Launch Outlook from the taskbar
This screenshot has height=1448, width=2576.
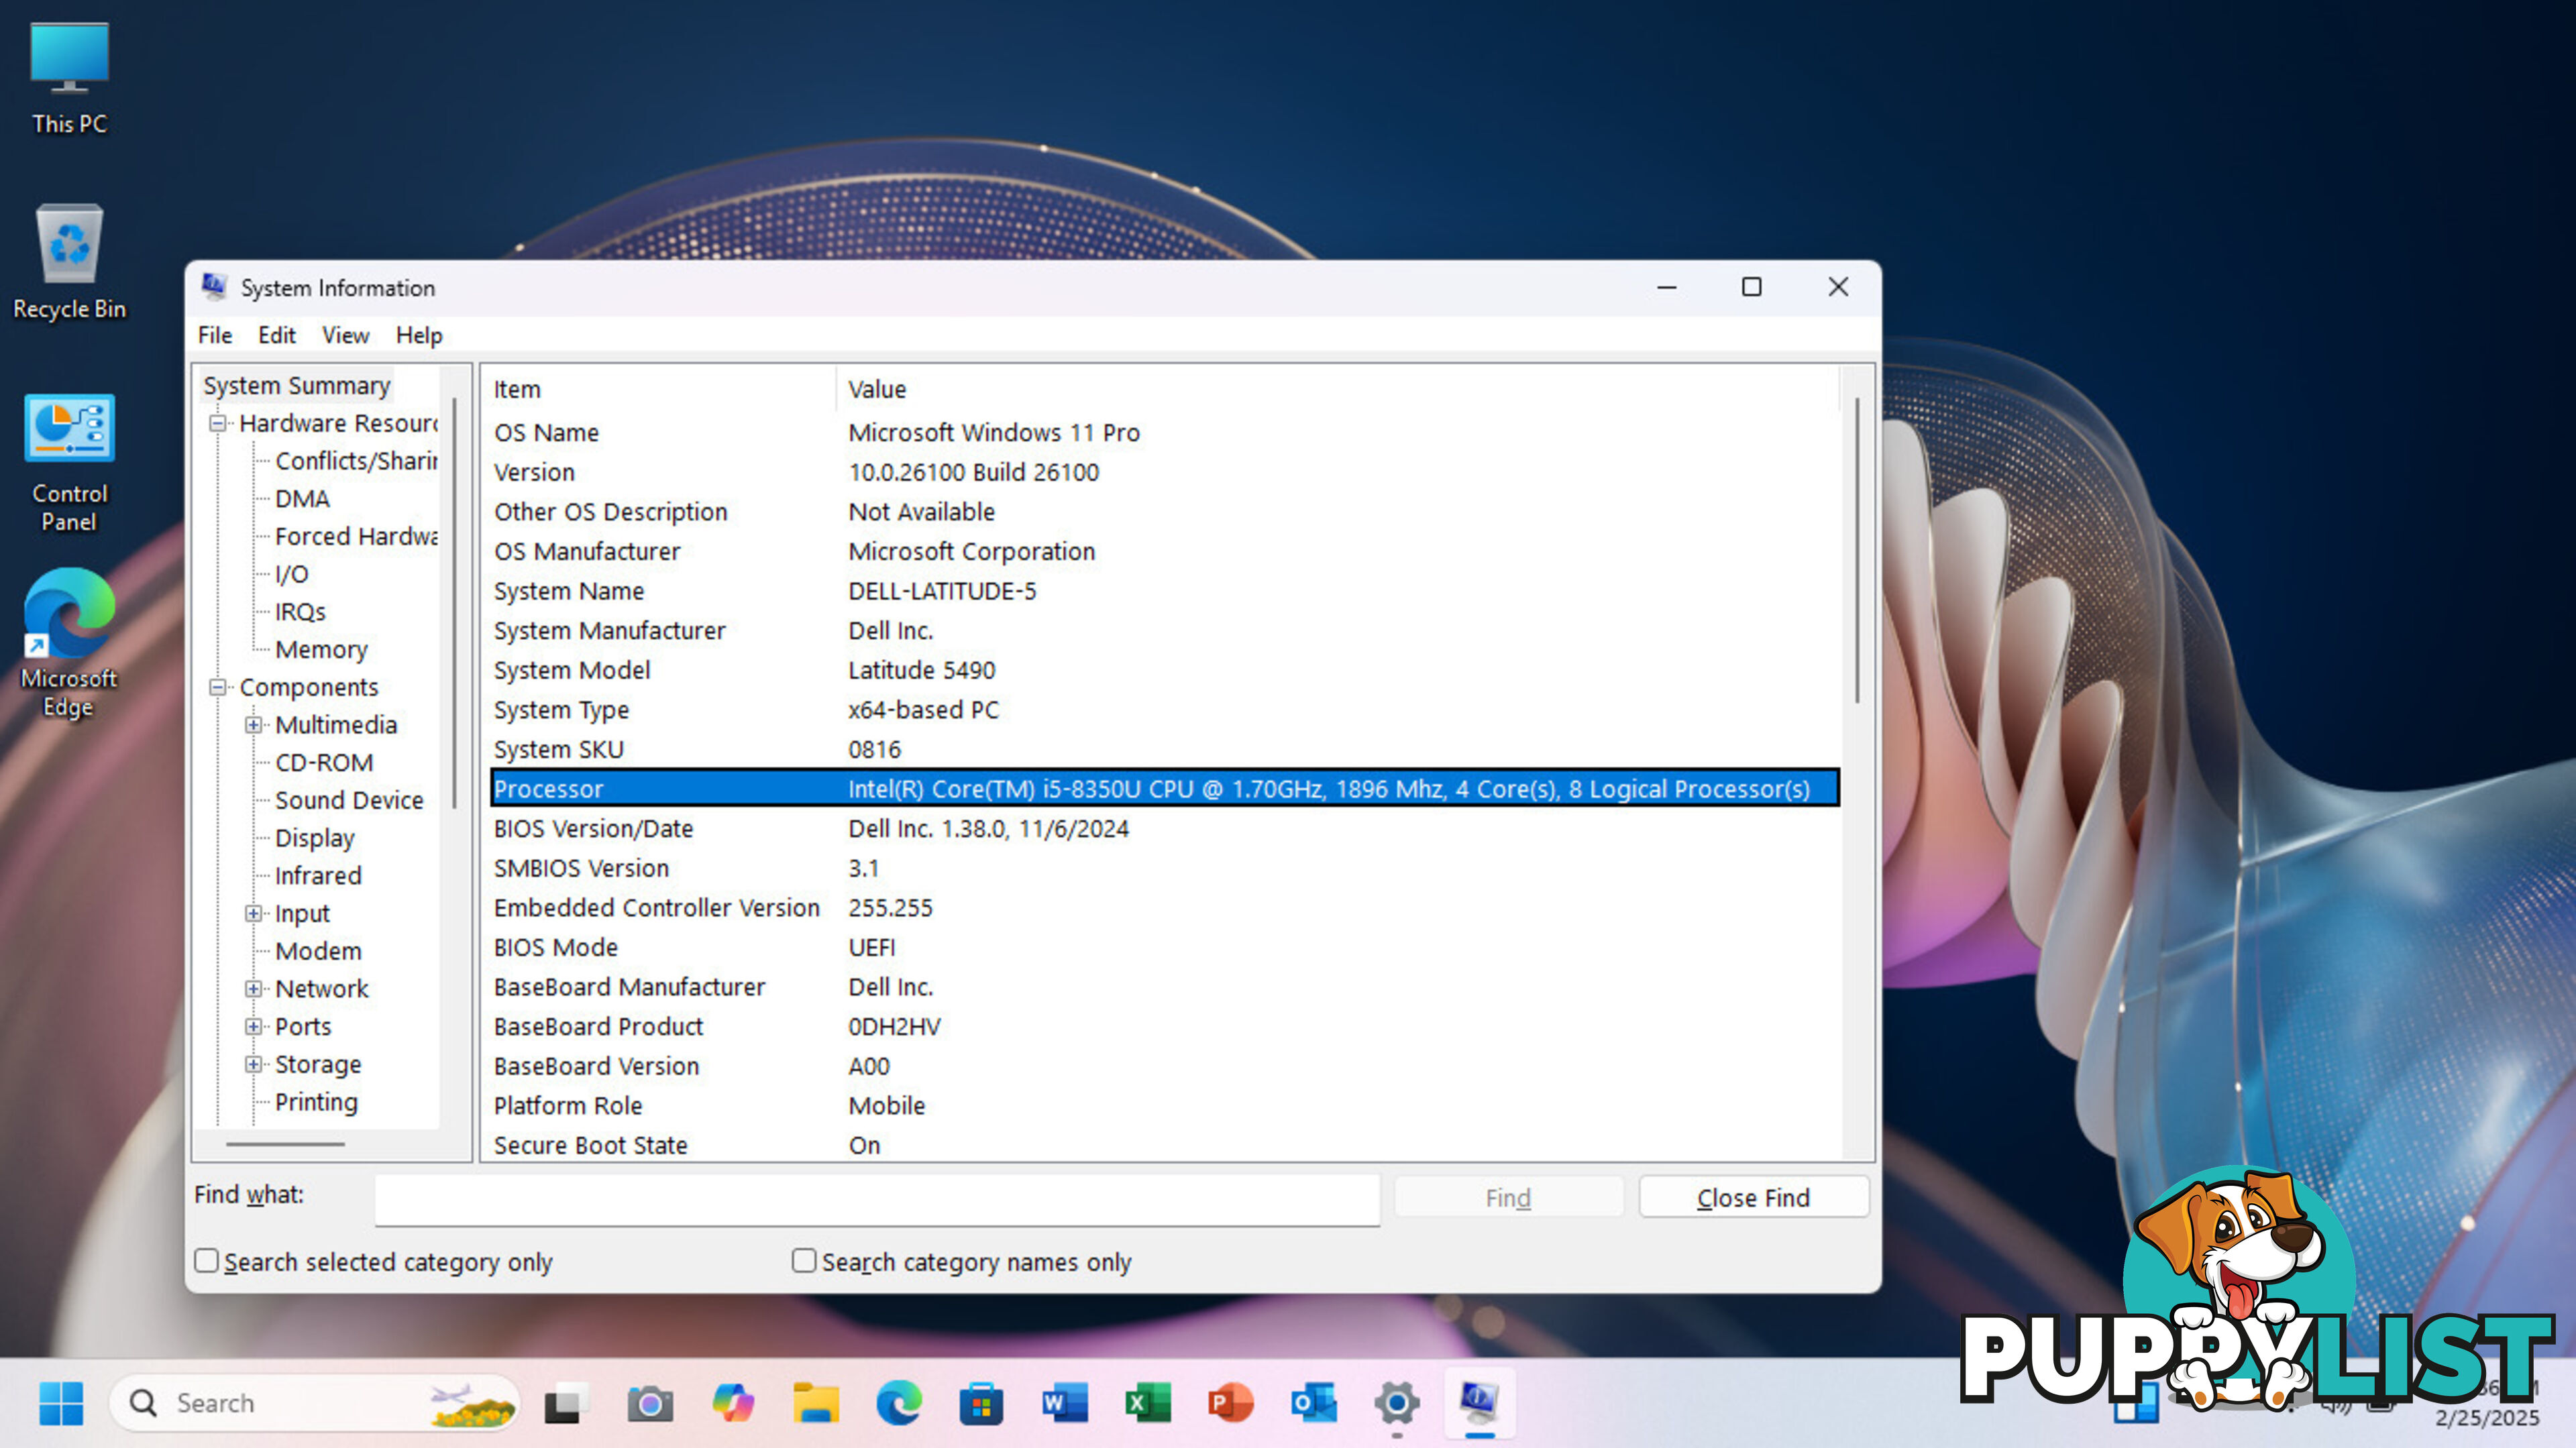[x=1314, y=1402]
